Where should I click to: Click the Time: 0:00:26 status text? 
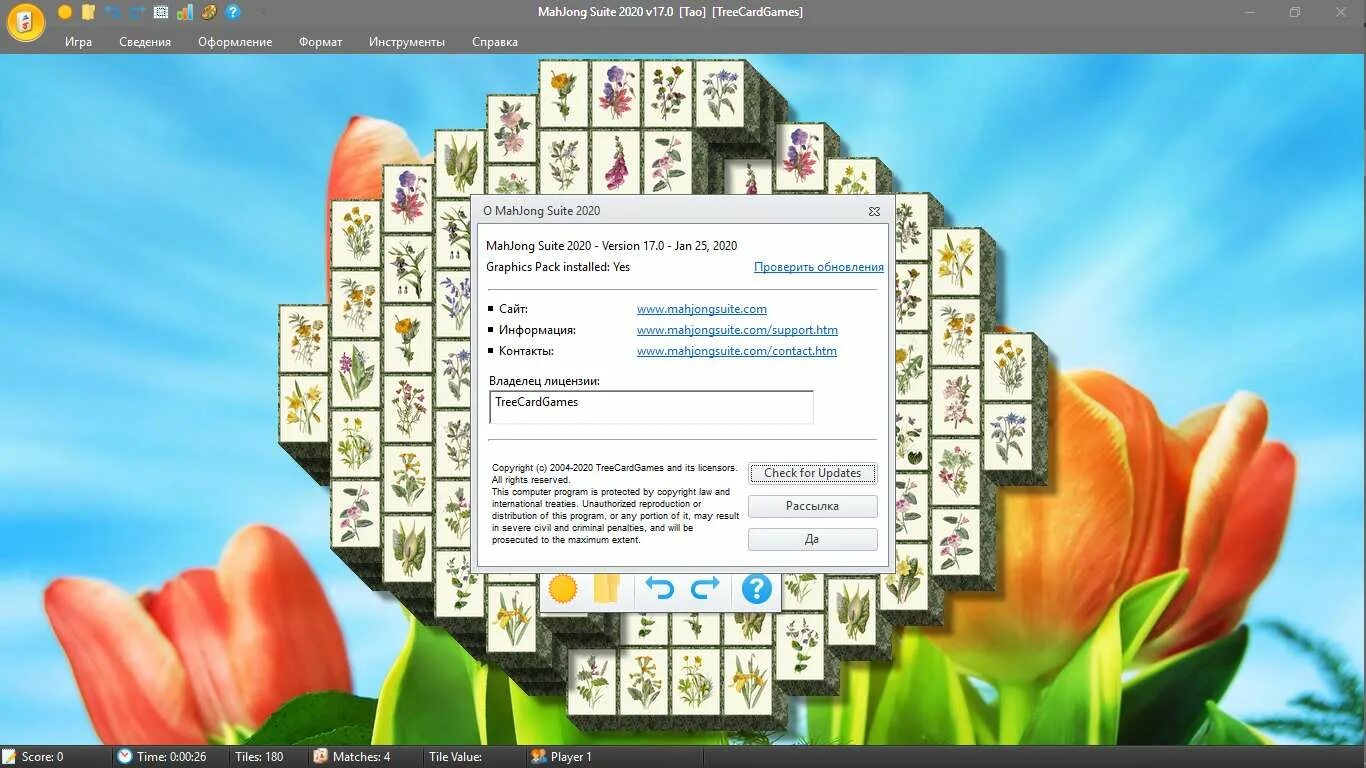click(x=171, y=757)
